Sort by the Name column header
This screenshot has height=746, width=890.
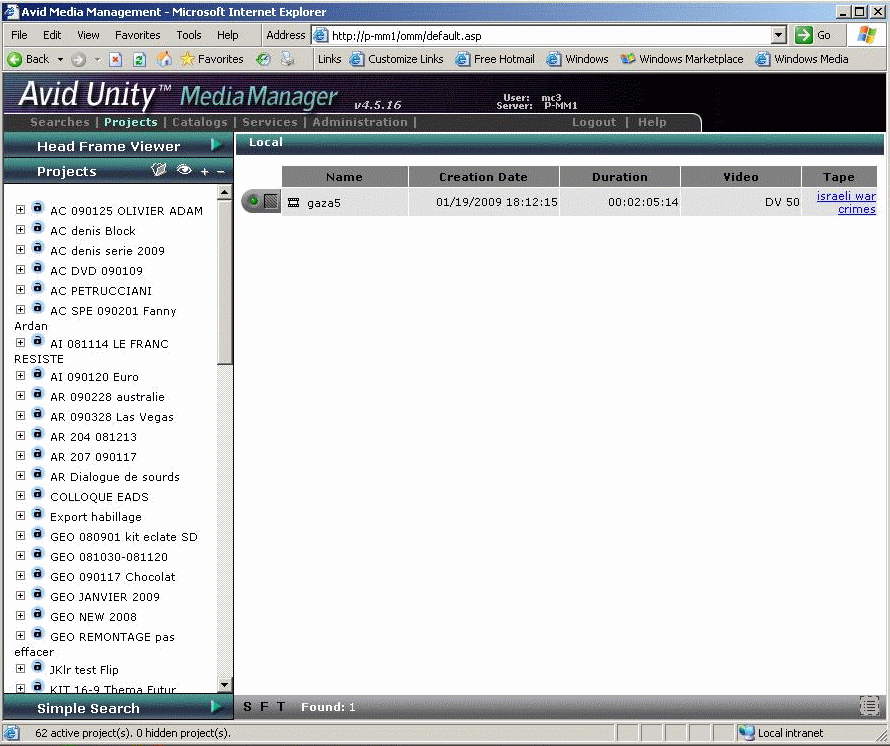pos(345,177)
